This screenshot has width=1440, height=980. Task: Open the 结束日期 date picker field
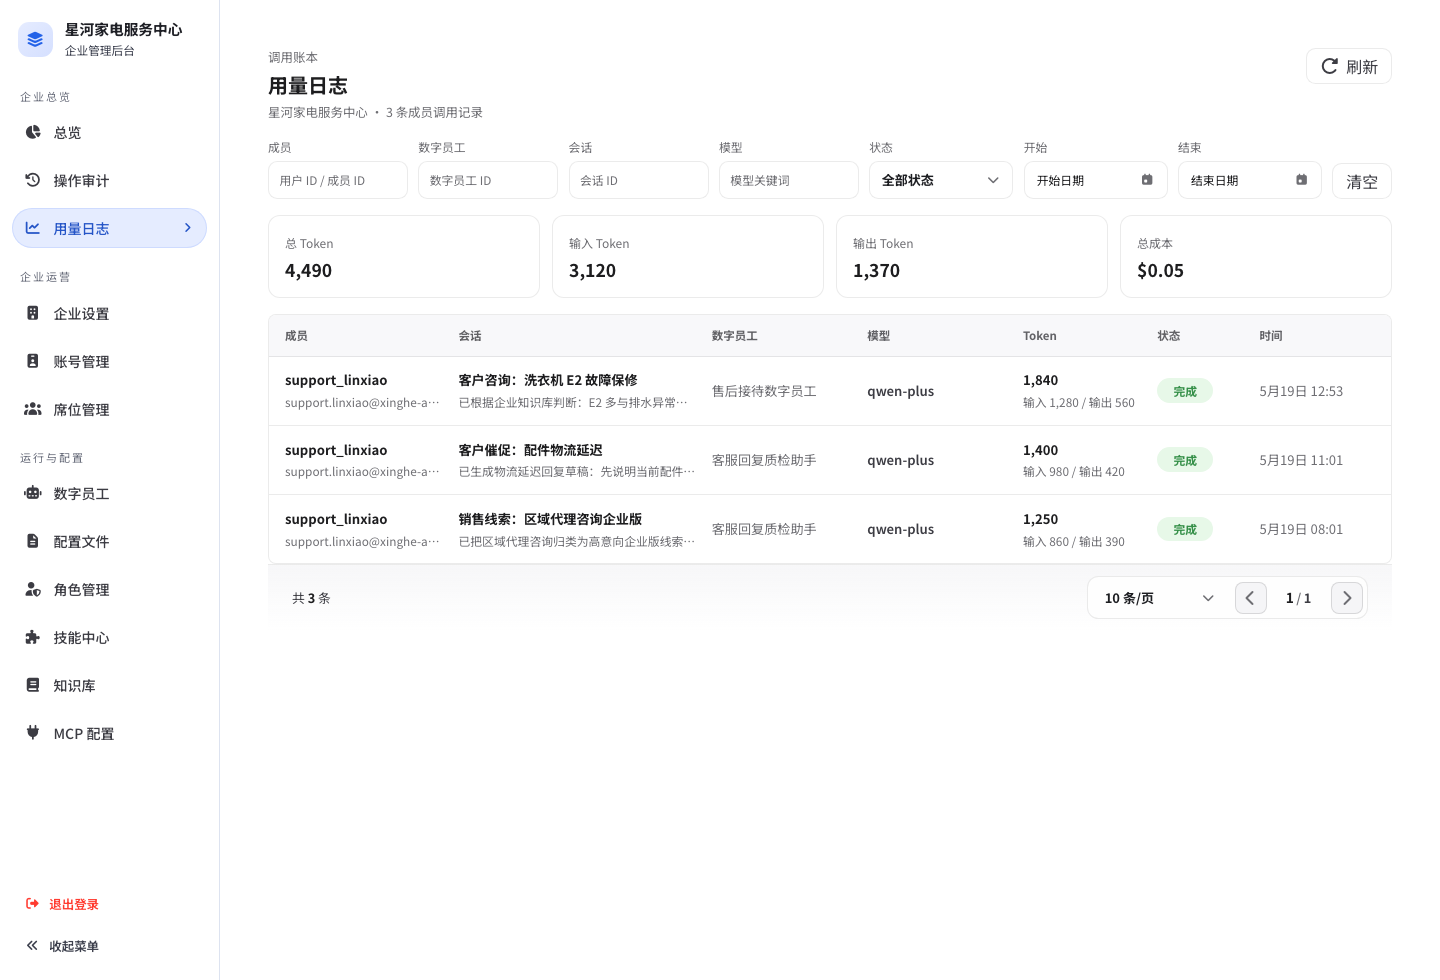coord(1249,180)
